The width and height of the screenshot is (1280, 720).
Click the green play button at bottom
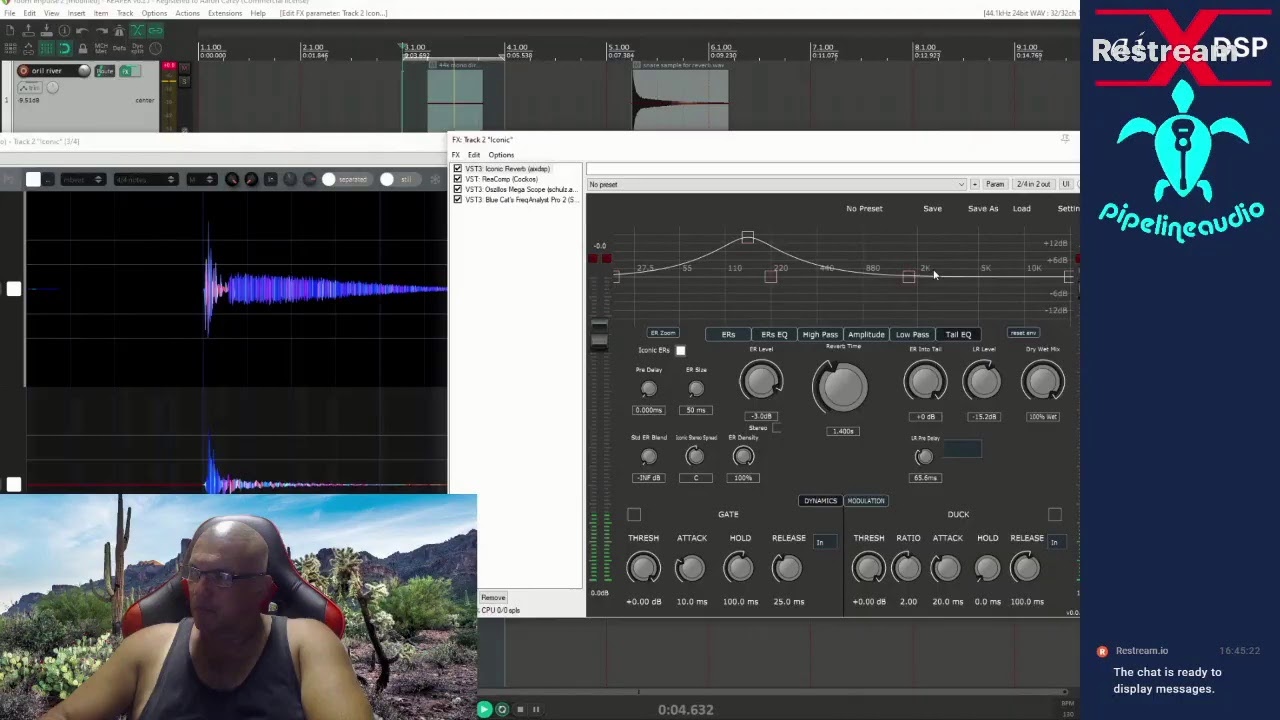pos(484,709)
